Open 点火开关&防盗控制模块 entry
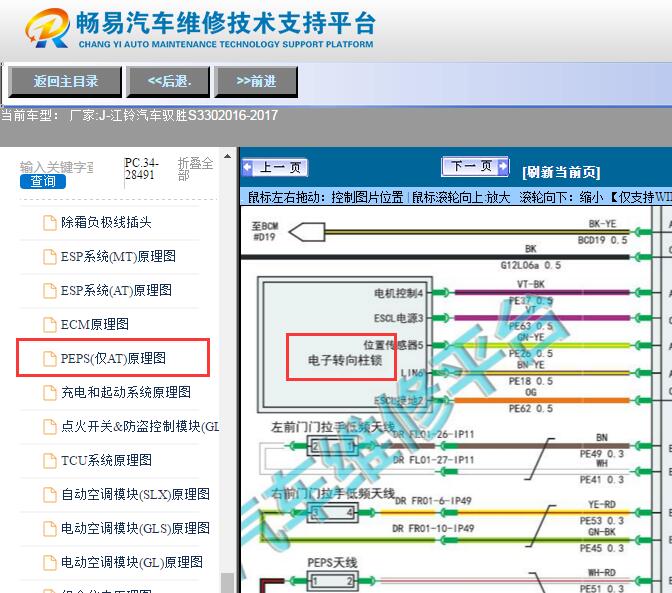Screen dimensions: 672x593 pyautogui.click(x=140, y=426)
